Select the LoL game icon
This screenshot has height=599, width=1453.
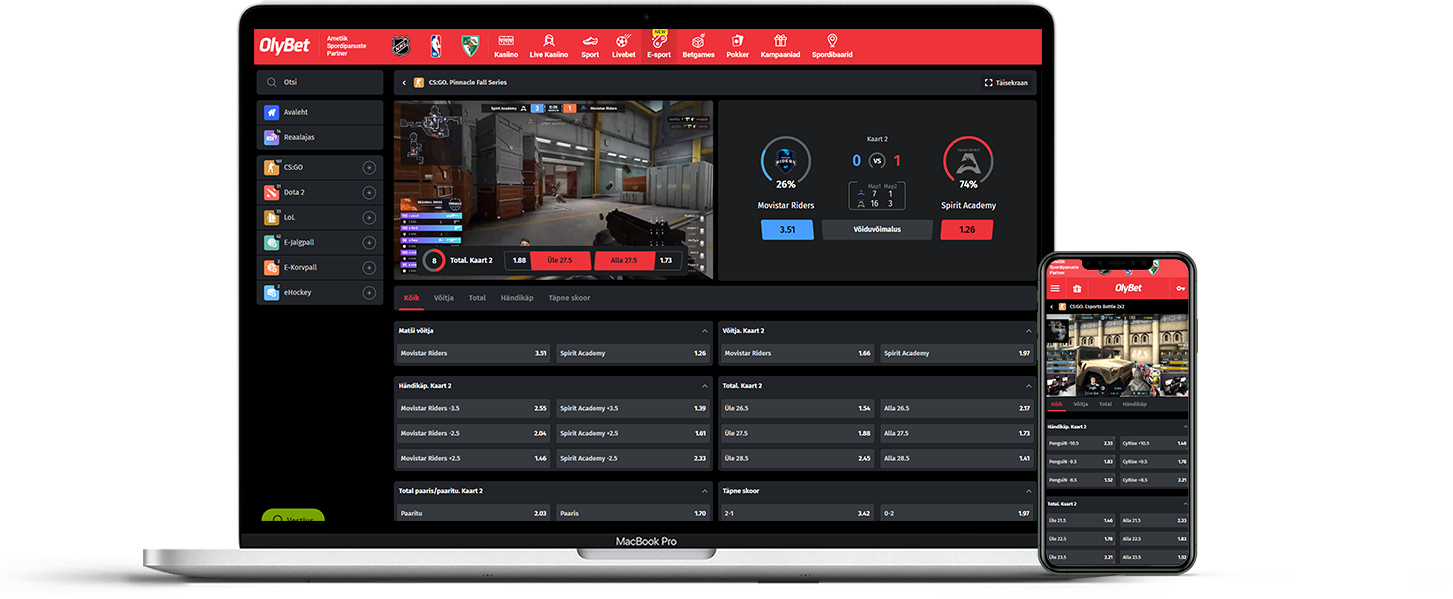(271, 217)
